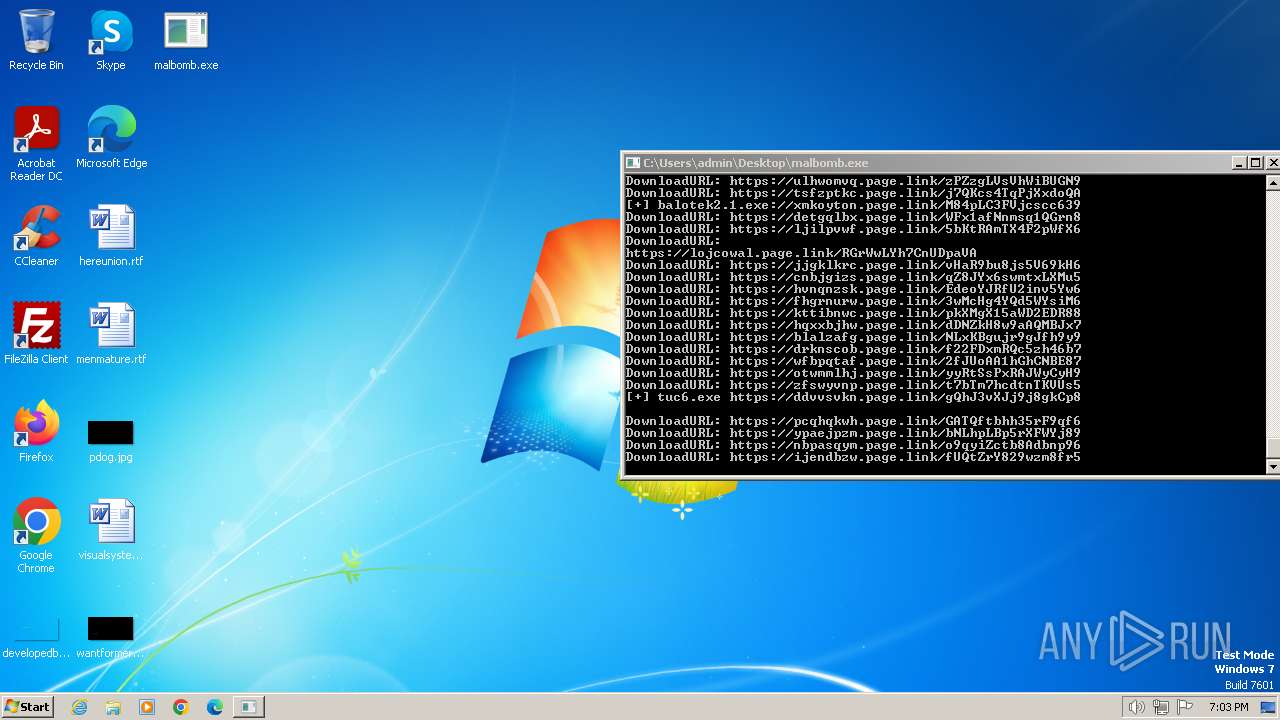Click the malbomb.exe console title bar
The width and height of the screenshot is (1280, 720).
coord(930,163)
